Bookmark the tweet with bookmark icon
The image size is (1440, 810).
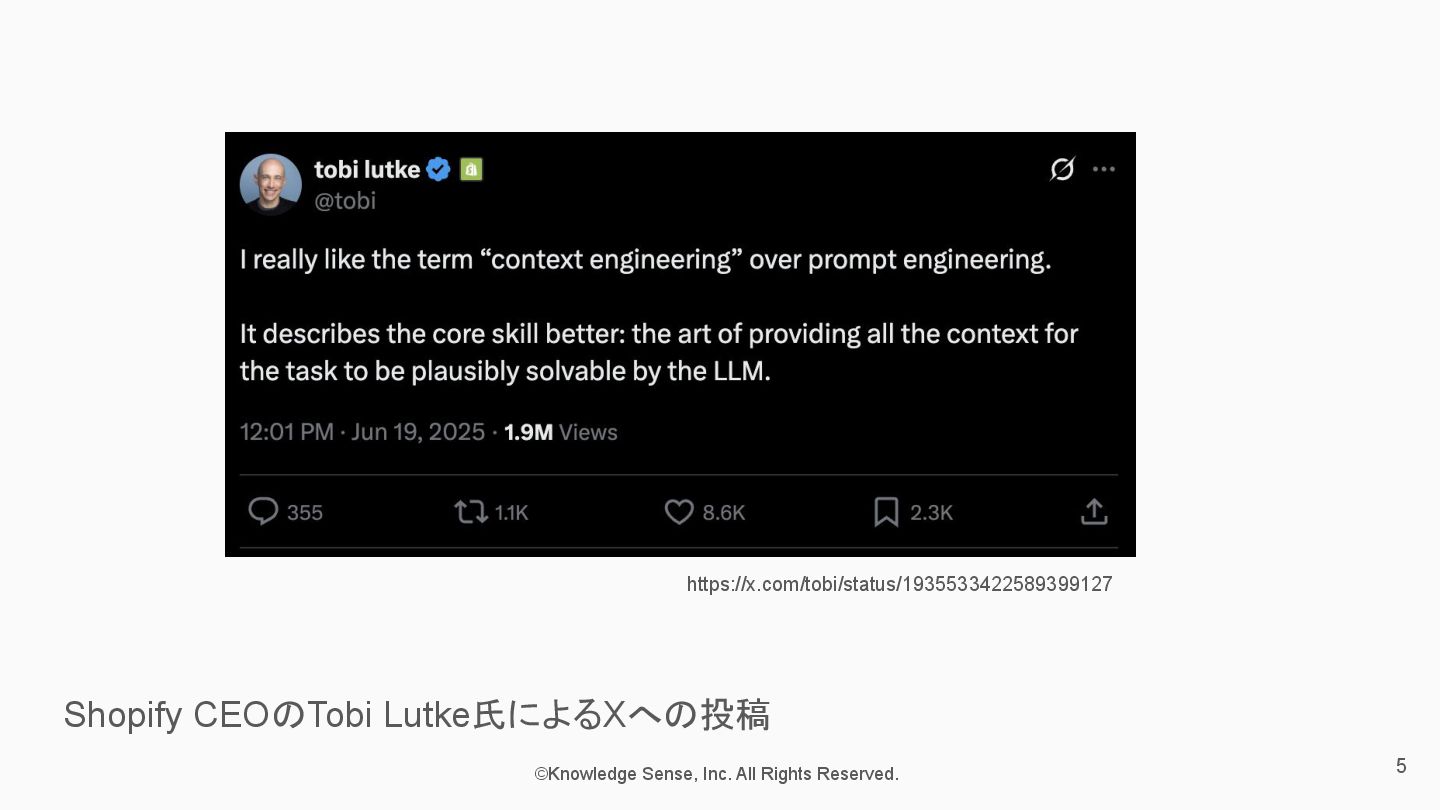point(886,512)
